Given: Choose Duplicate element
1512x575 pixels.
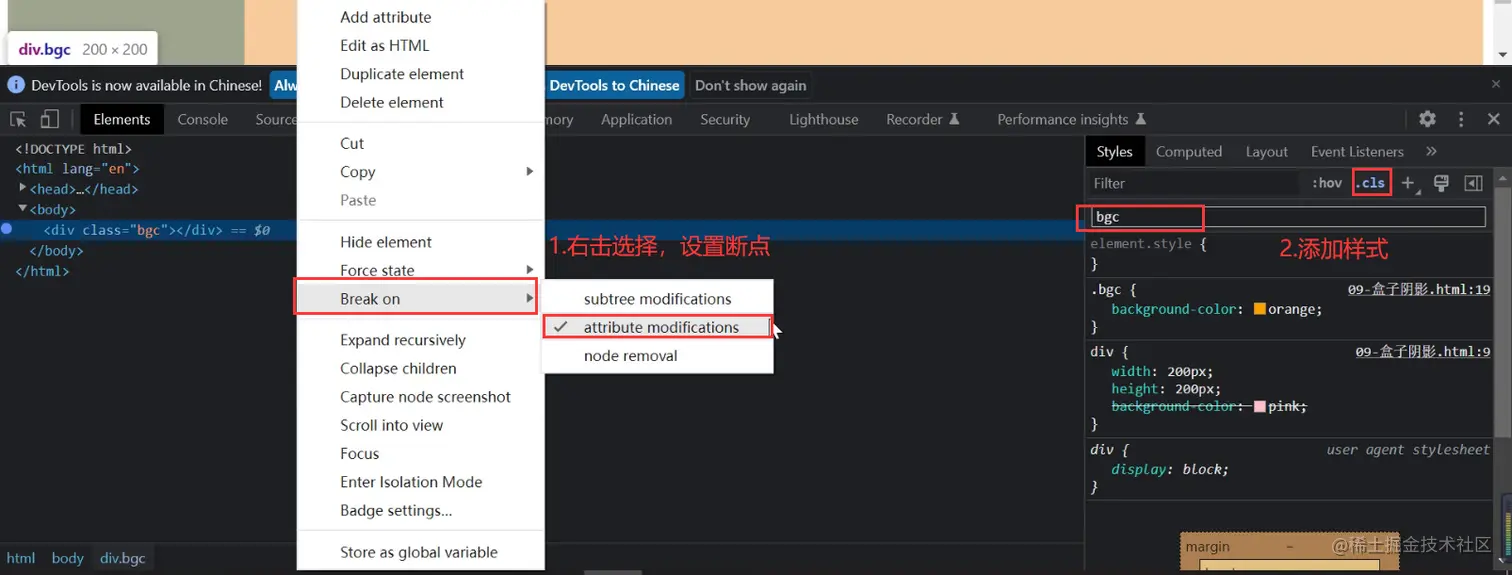Looking at the screenshot, I should click(421, 74).
